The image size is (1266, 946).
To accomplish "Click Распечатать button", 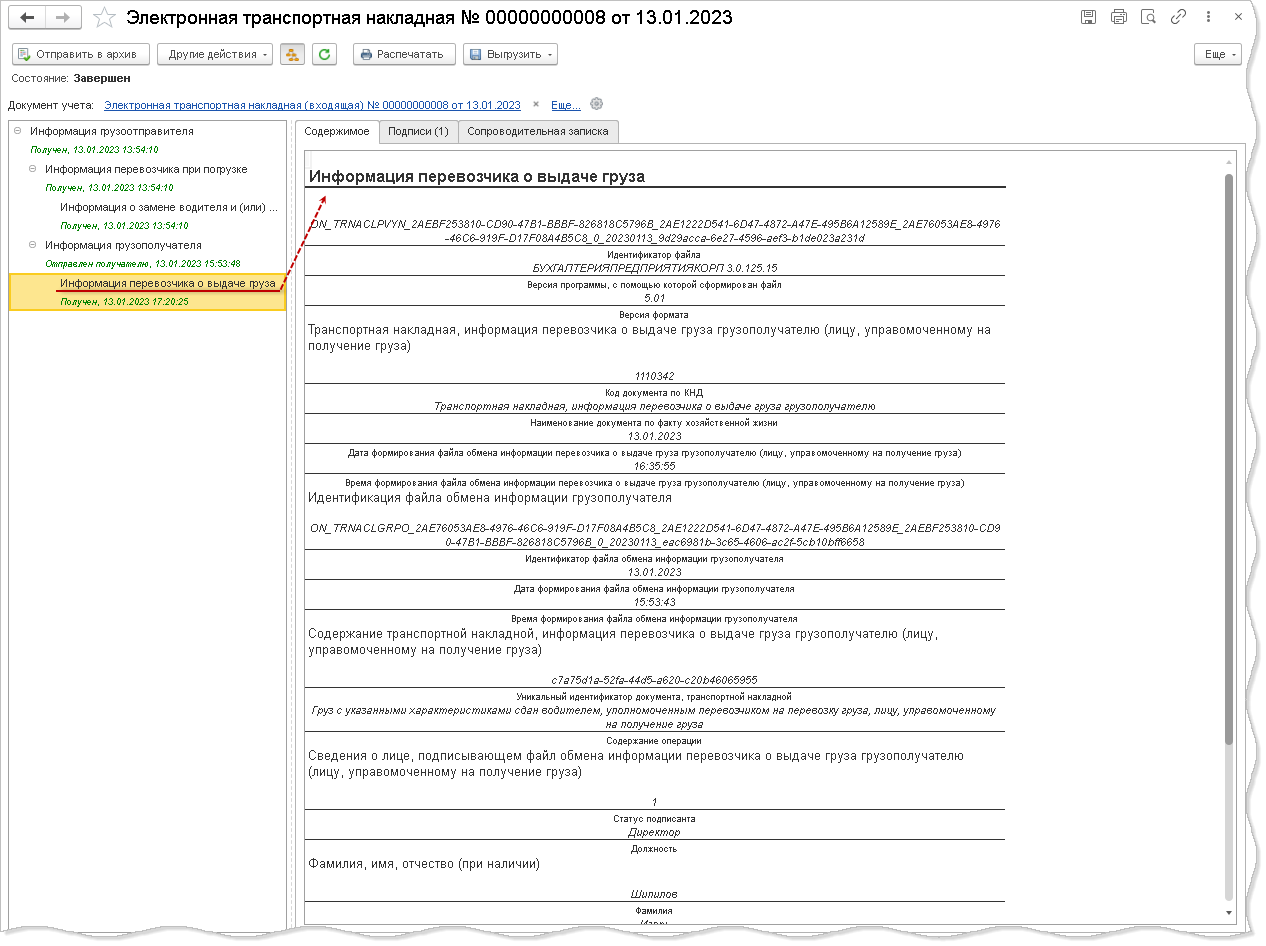I will click(404, 54).
